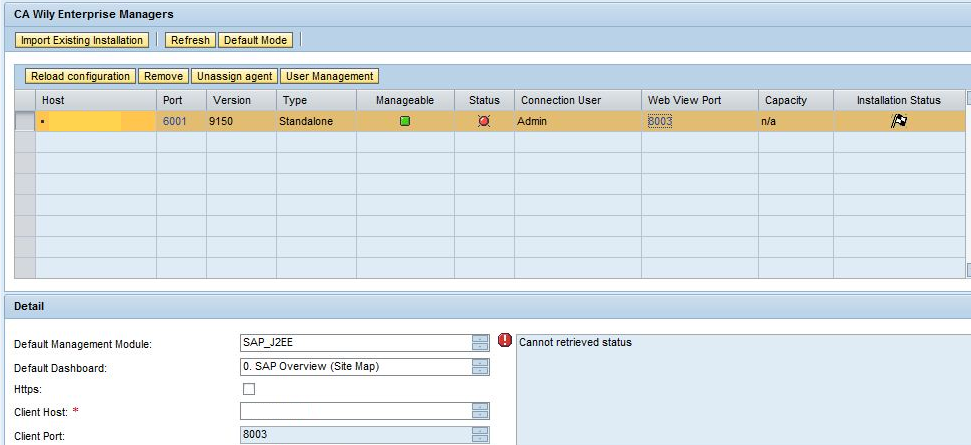Click Connection User column header

(x=578, y=100)
